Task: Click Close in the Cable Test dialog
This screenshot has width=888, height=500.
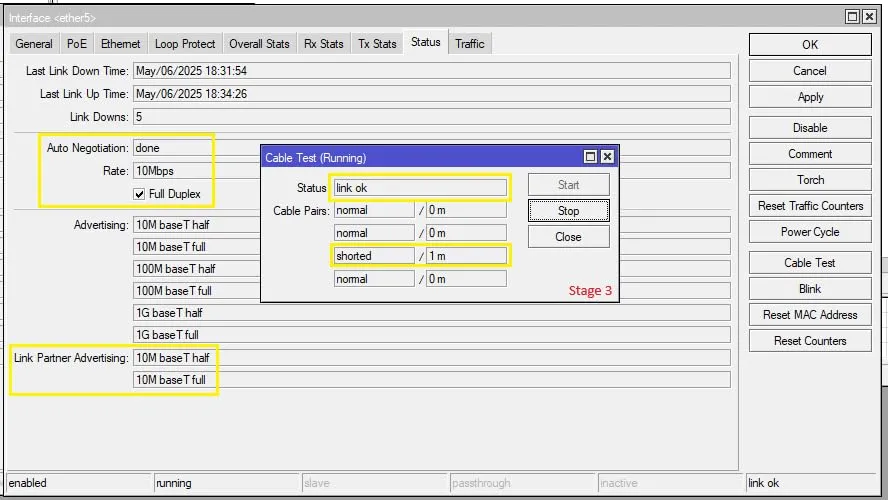Action: (569, 237)
